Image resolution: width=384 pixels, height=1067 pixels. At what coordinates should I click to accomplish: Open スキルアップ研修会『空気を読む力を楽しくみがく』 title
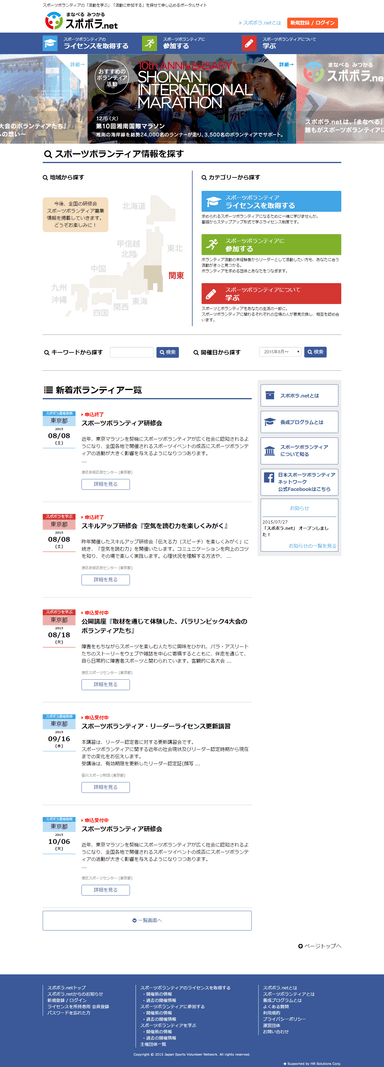[155, 526]
